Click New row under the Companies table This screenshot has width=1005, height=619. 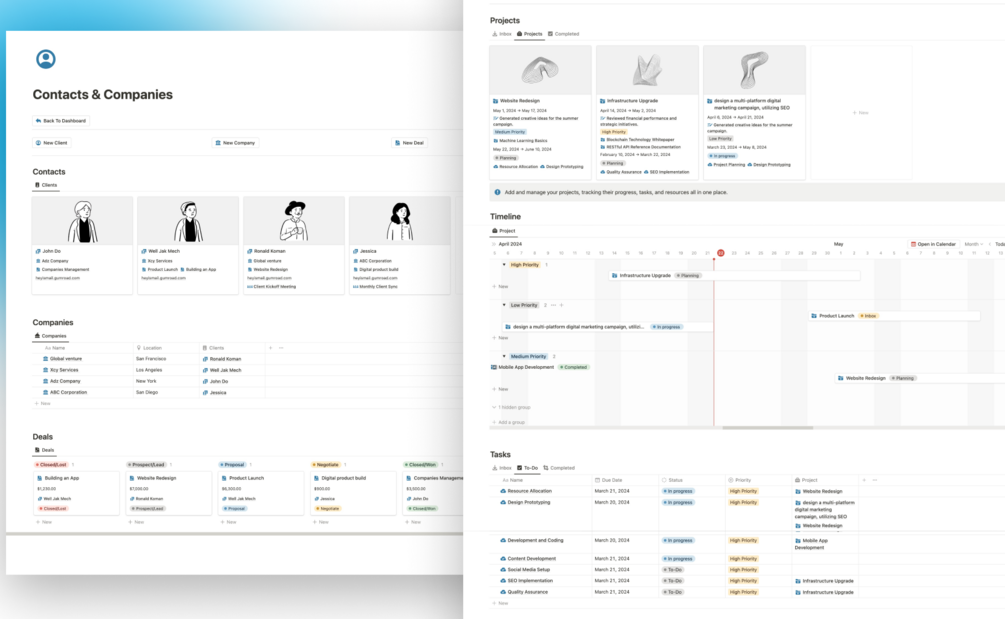42,404
